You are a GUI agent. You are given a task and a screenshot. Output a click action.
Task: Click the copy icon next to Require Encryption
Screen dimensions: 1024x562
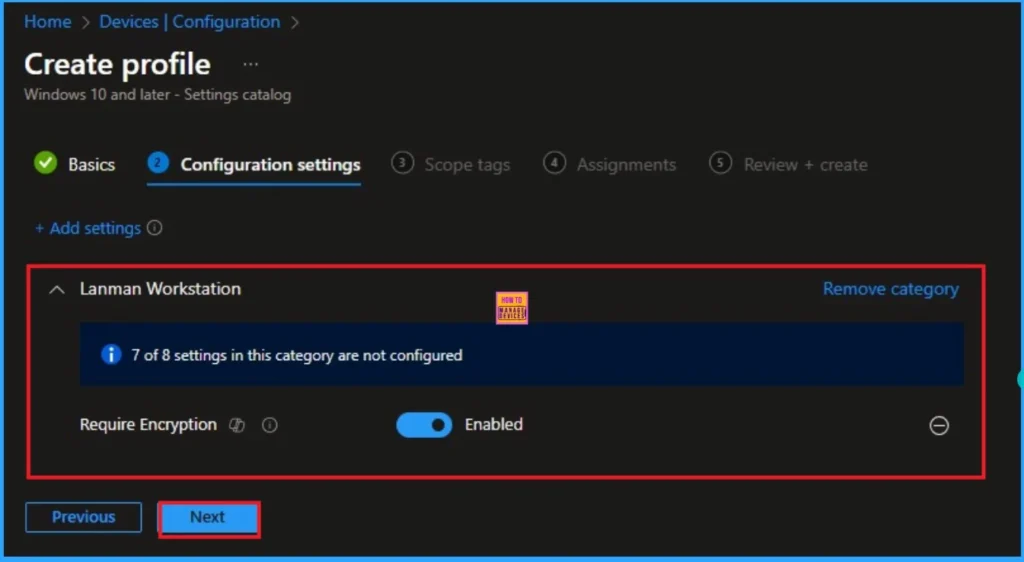pos(237,425)
